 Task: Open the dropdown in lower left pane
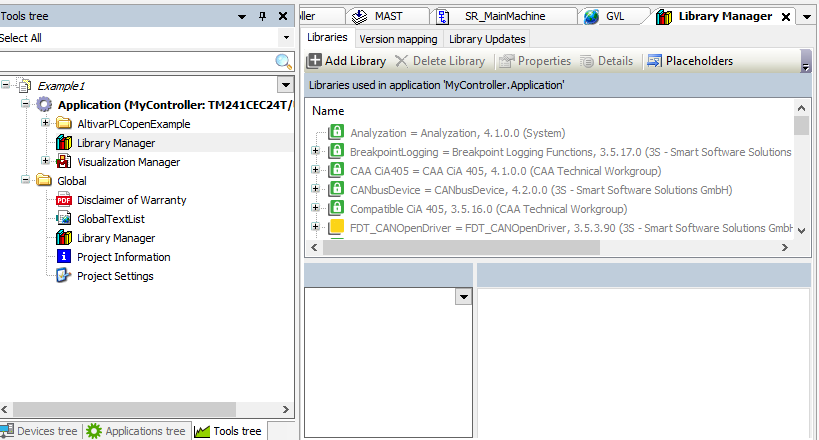coord(463,297)
